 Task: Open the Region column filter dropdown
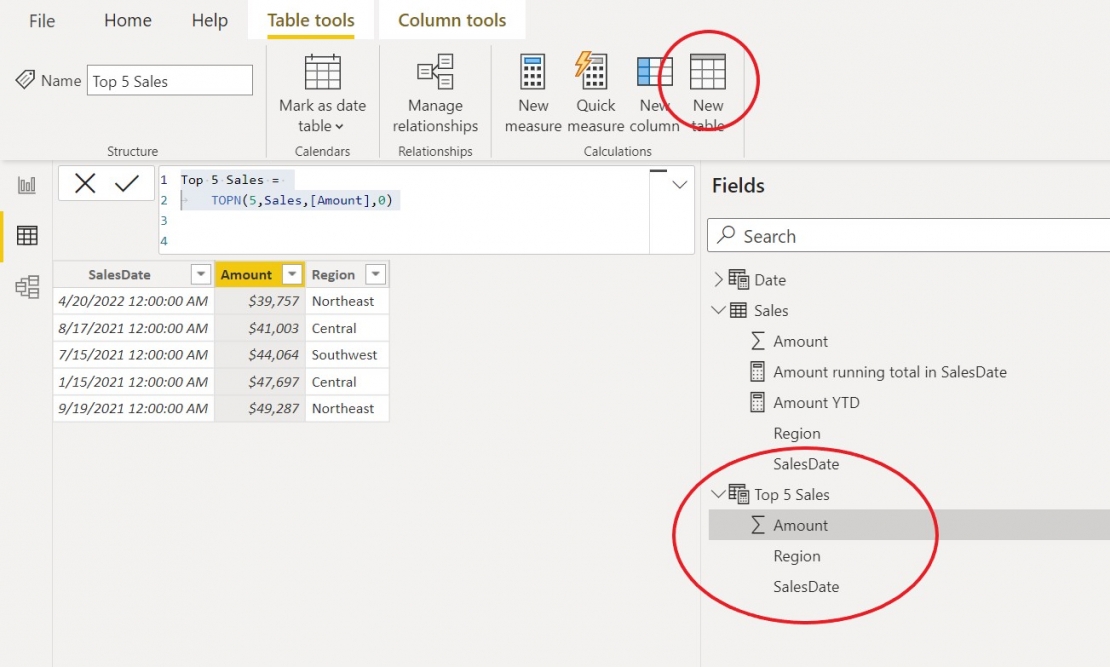tap(374, 274)
